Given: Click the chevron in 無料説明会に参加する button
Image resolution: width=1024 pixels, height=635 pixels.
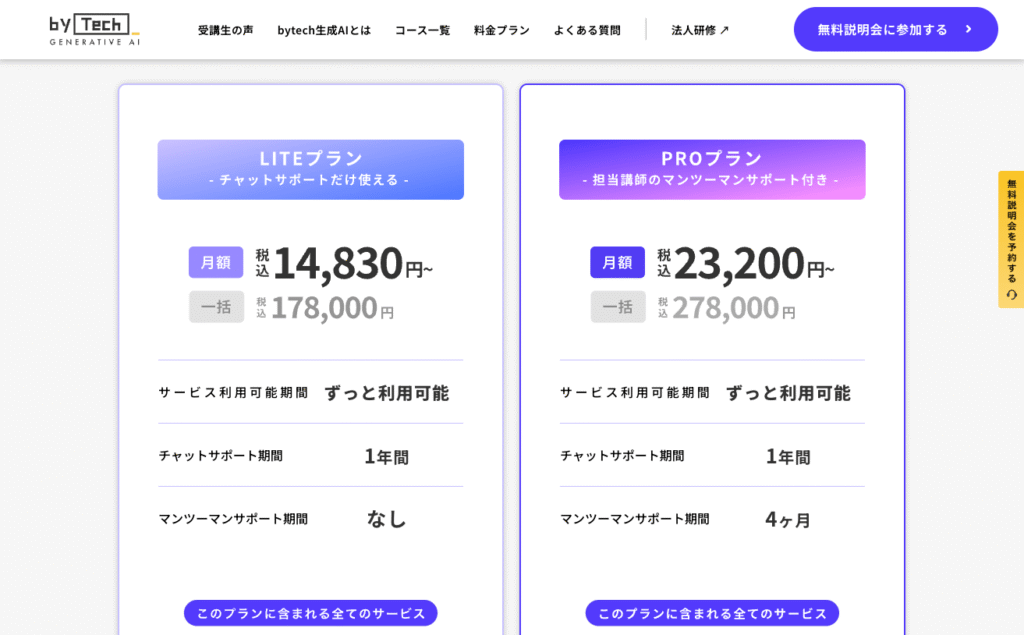Looking at the screenshot, I should click(x=968, y=29).
